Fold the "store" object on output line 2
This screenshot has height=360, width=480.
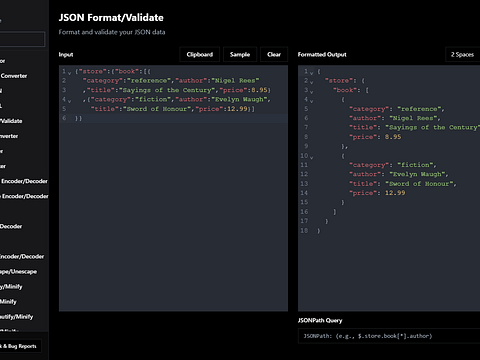[311, 82]
